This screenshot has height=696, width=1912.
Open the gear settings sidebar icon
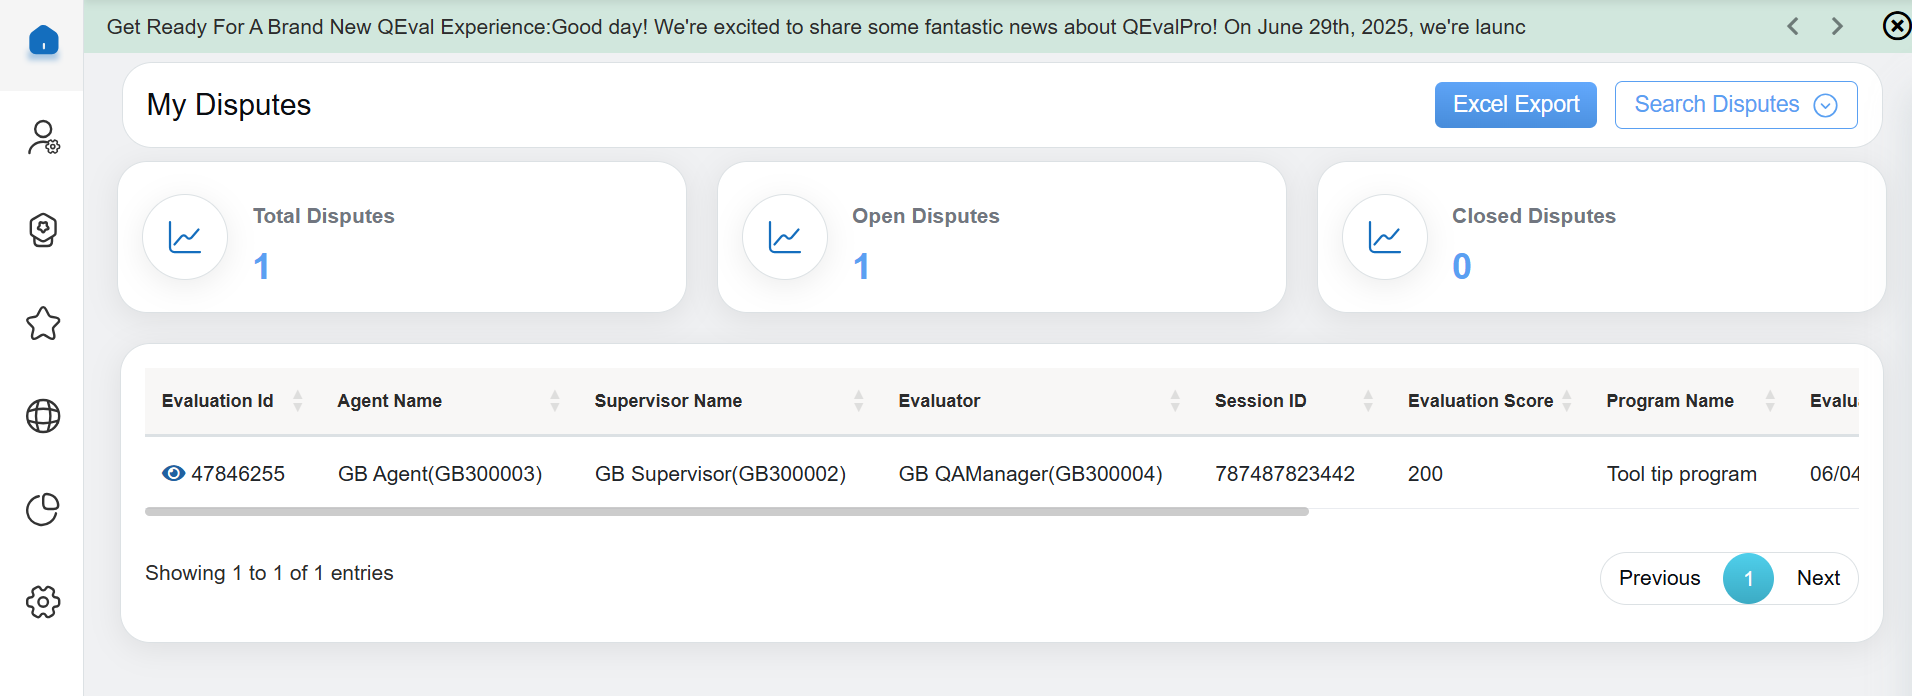[43, 602]
